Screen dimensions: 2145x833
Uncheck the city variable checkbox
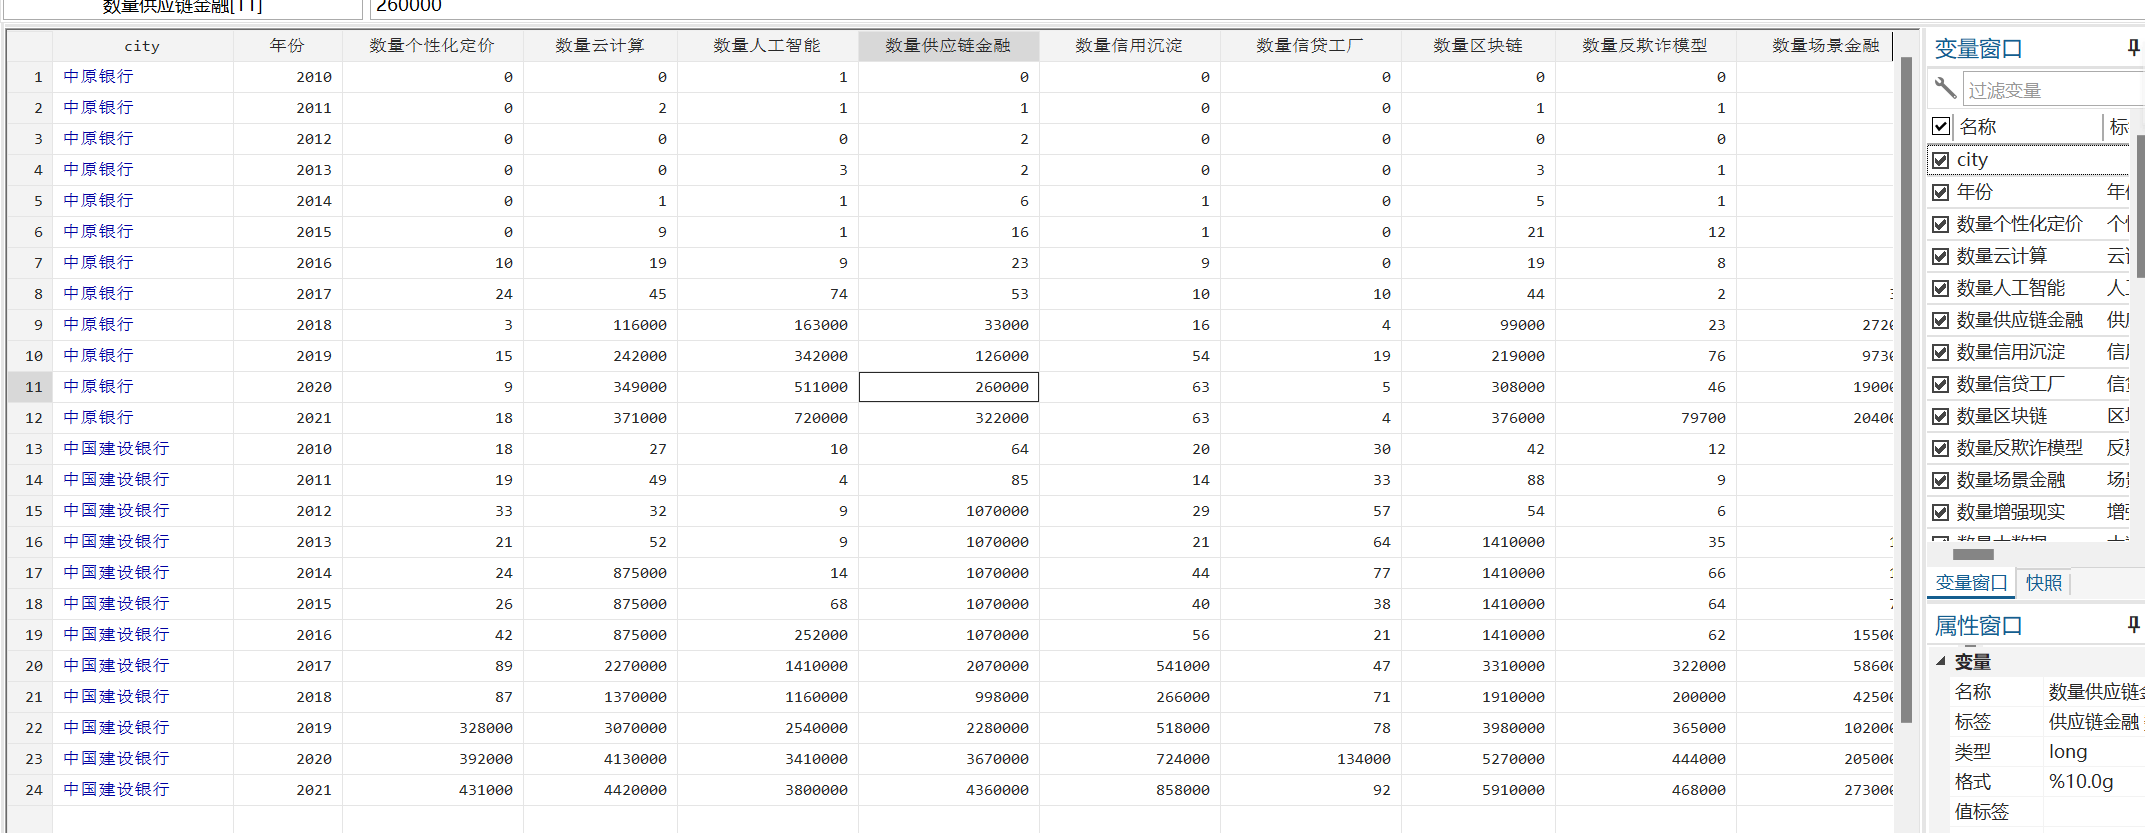[1941, 160]
